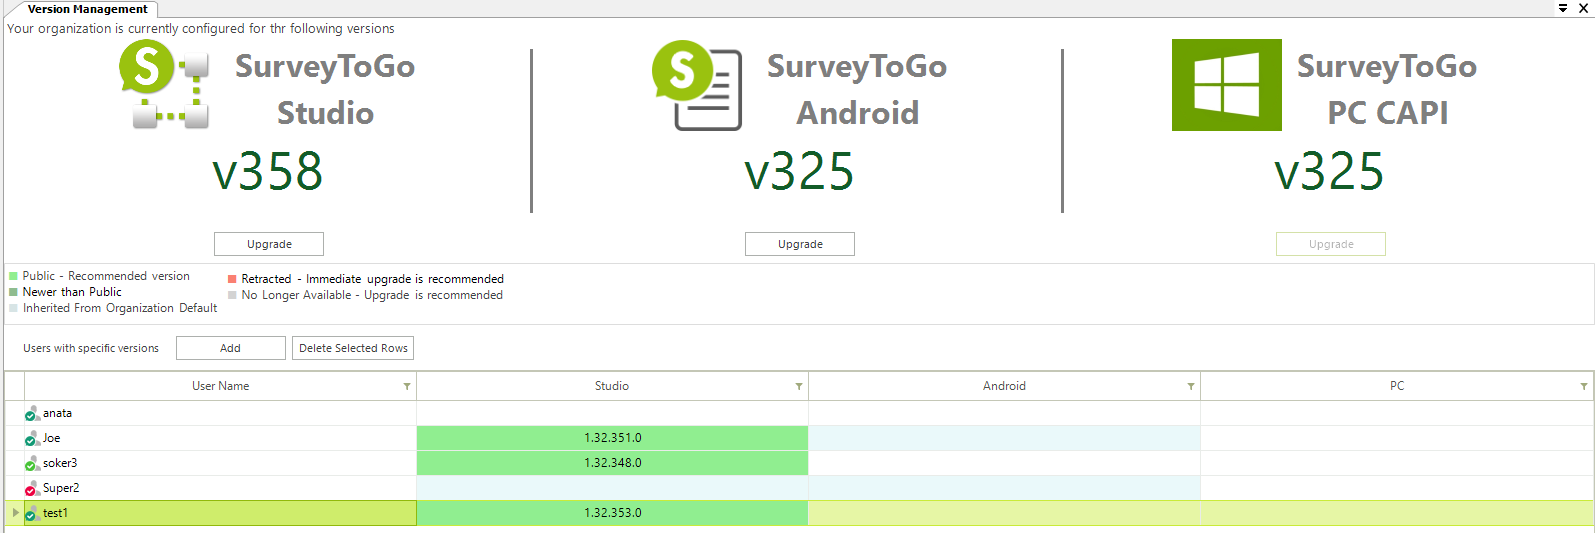Click the disabled PC CAPI Upgrade button
The width and height of the screenshot is (1595, 533).
(x=1331, y=244)
